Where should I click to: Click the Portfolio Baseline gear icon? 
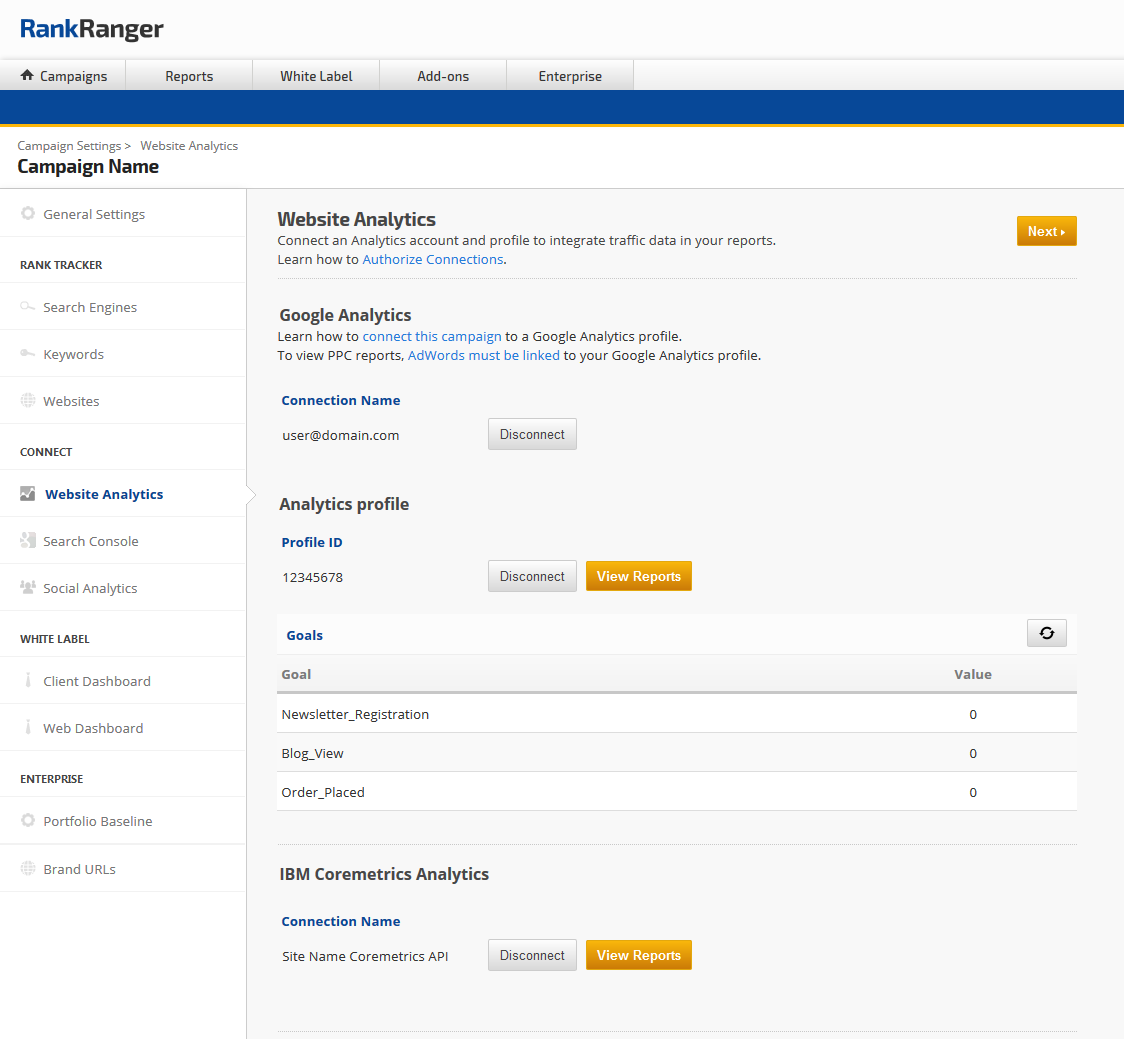(x=28, y=821)
